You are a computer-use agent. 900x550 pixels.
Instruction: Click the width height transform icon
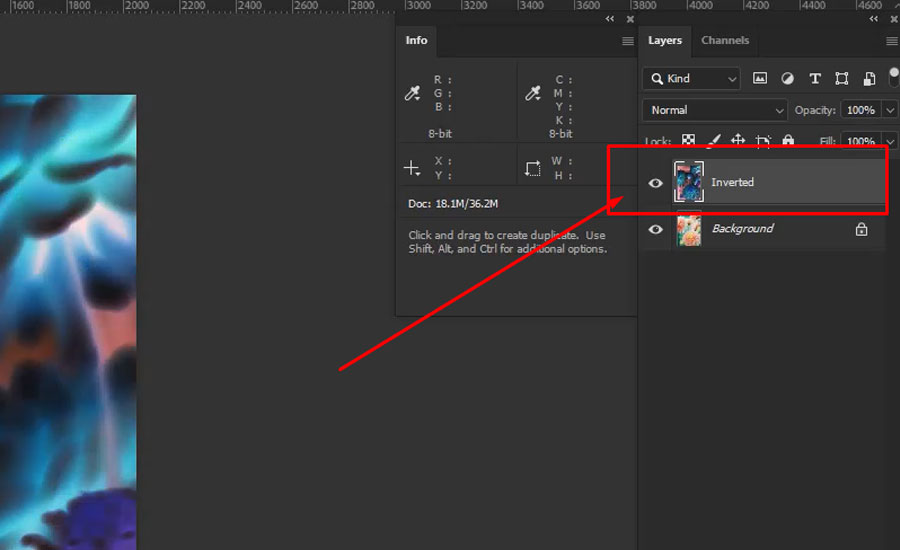[532, 168]
